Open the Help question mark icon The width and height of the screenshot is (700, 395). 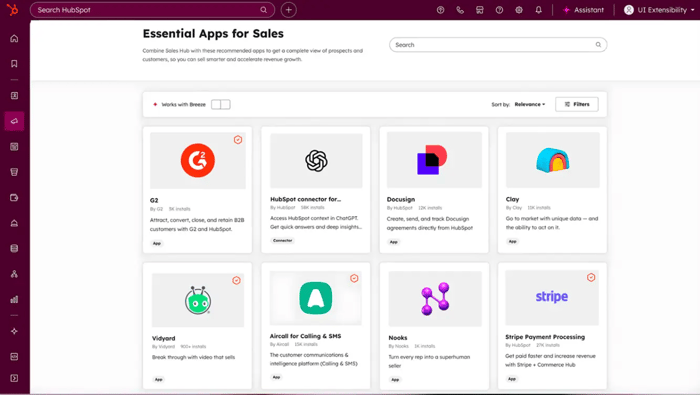(500, 10)
